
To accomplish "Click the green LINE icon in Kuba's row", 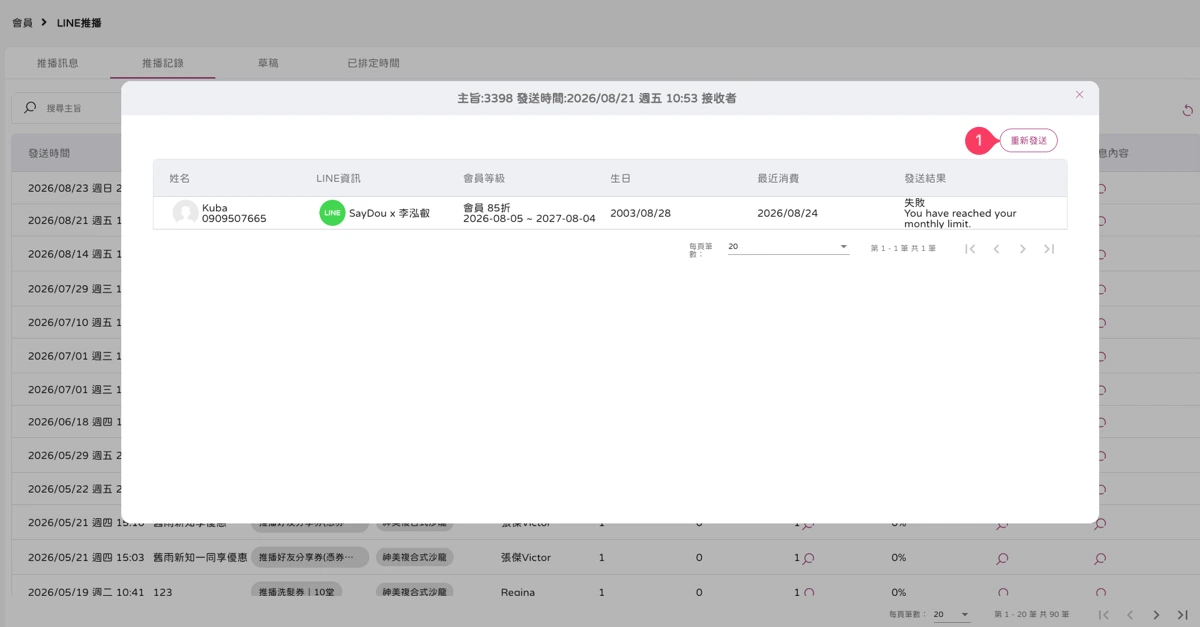I will click(332, 213).
